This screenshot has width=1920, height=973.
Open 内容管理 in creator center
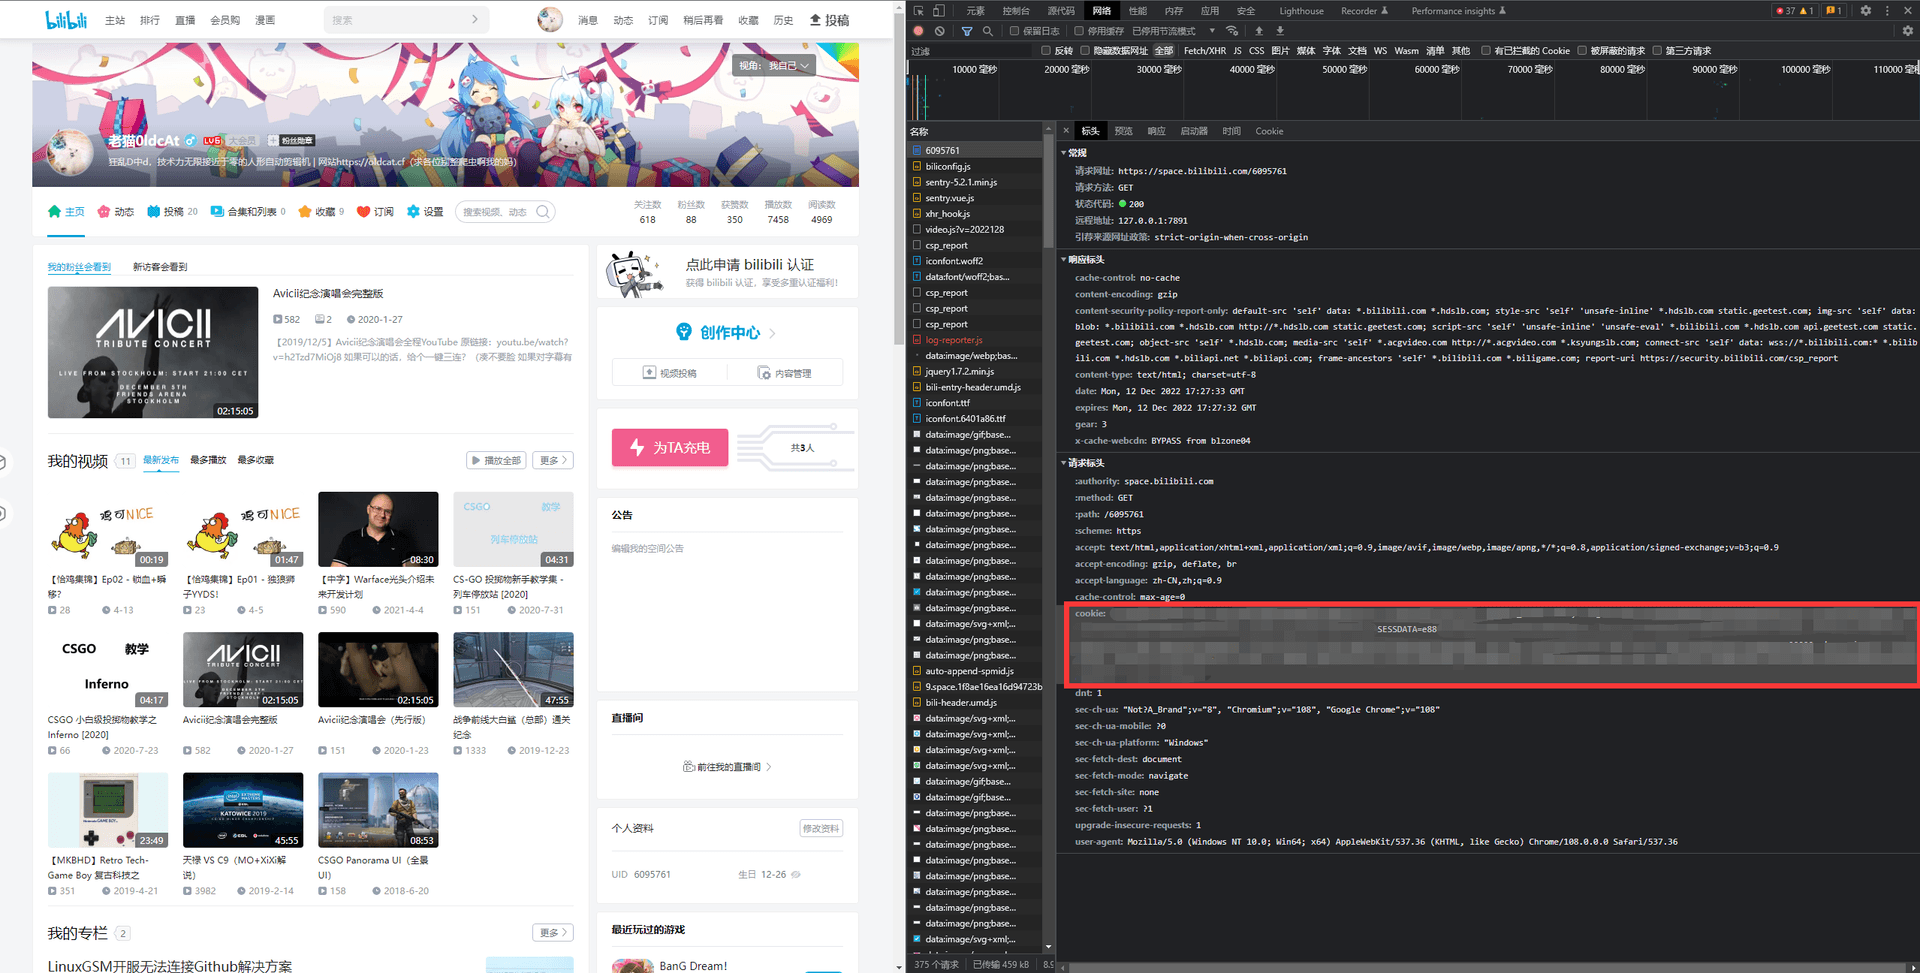point(785,373)
